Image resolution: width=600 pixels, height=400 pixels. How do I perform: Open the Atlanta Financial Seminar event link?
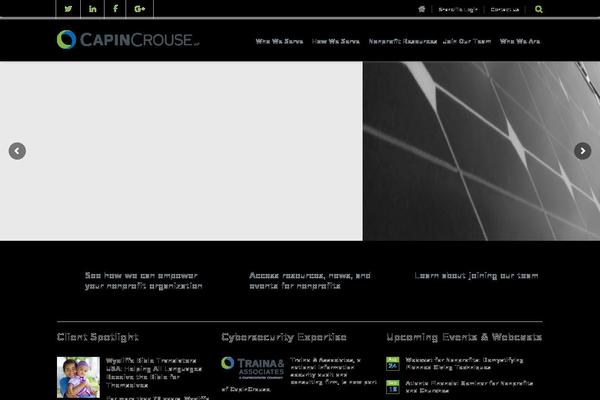point(469,387)
